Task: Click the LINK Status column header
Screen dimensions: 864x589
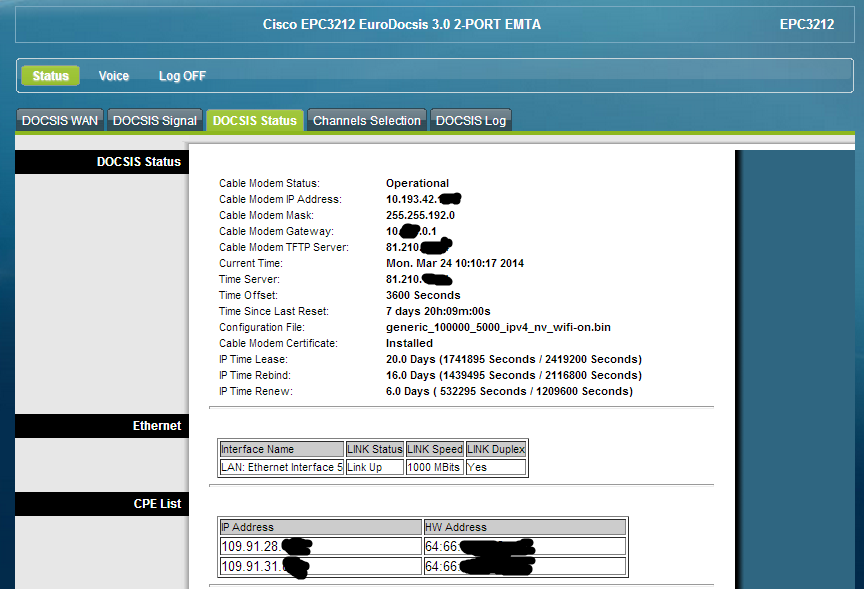Action: point(375,450)
